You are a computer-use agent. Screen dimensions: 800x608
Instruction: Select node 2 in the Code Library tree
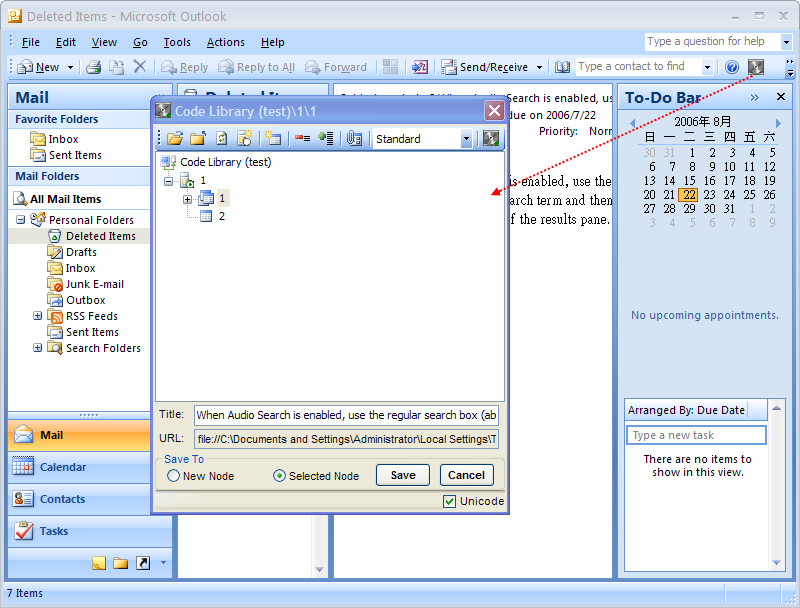point(221,216)
